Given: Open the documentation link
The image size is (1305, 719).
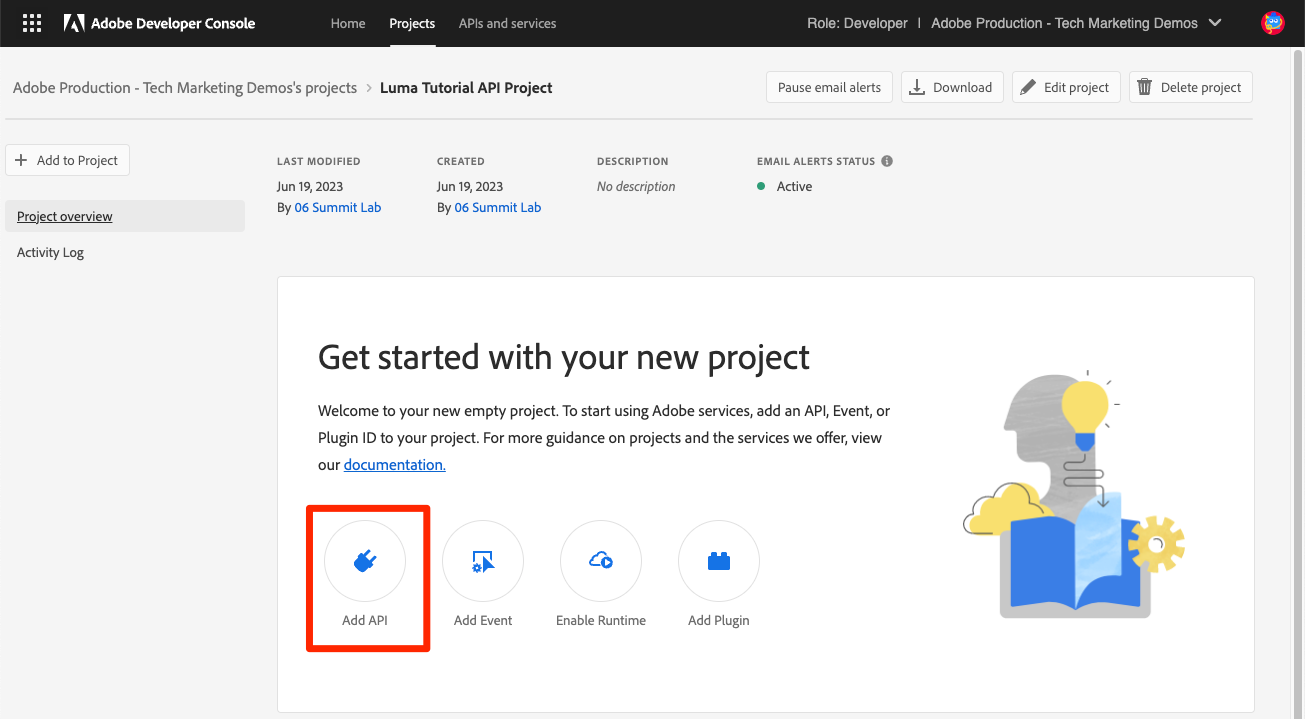Looking at the screenshot, I should coord(394,465).
